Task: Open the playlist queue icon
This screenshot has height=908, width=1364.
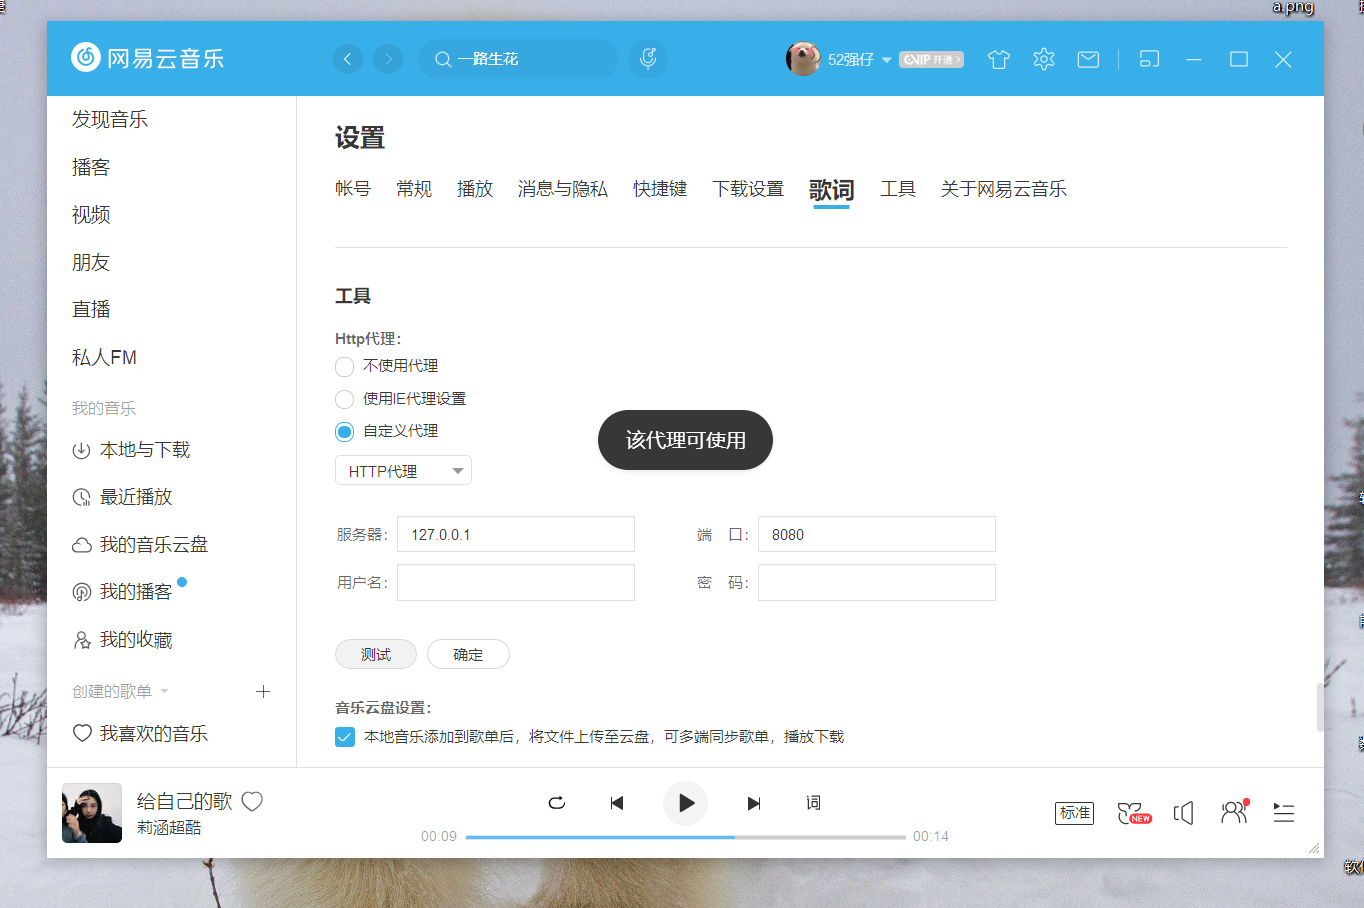Action: pos(1284,813)
